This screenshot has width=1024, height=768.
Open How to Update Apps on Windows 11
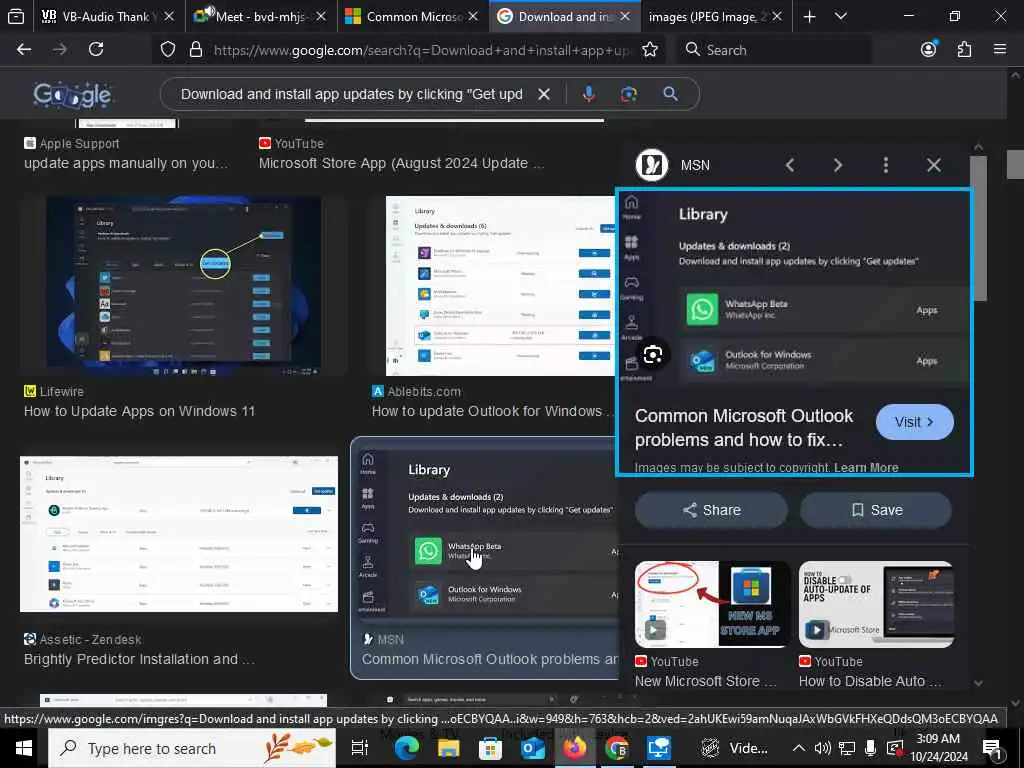coord(139,411)
